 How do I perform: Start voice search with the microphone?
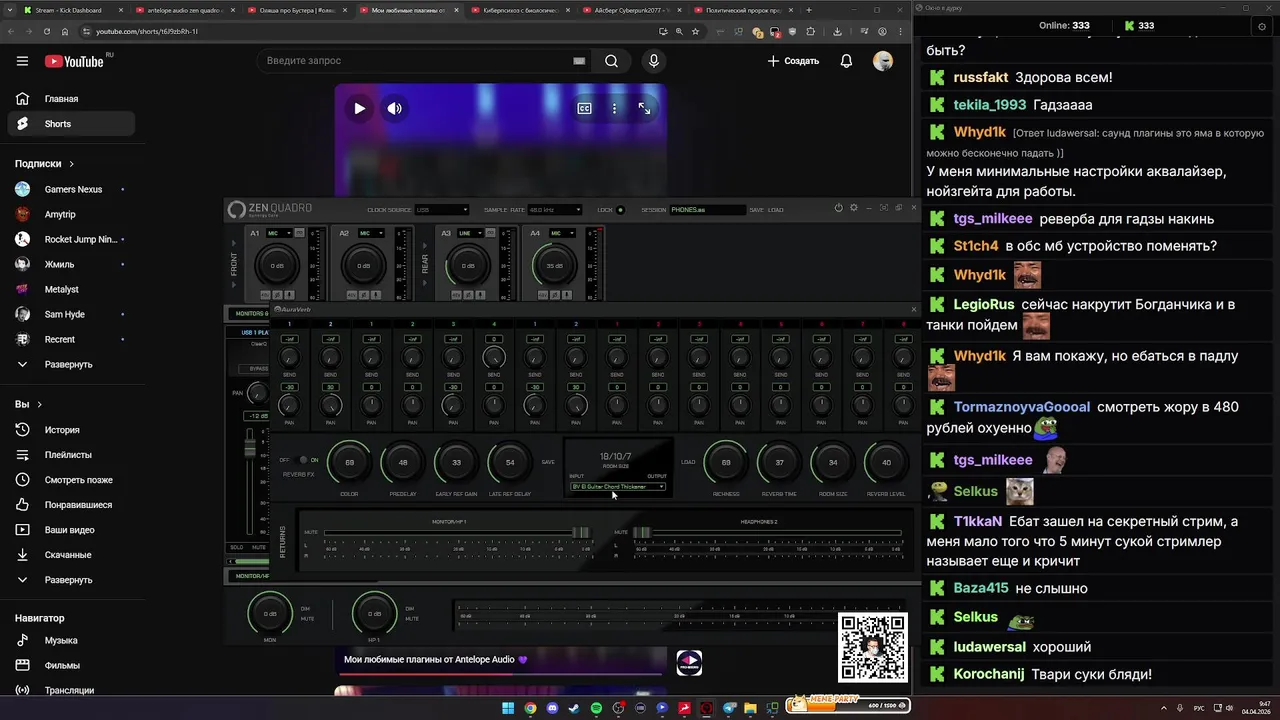pyautogui.click(x=654, y=61)
